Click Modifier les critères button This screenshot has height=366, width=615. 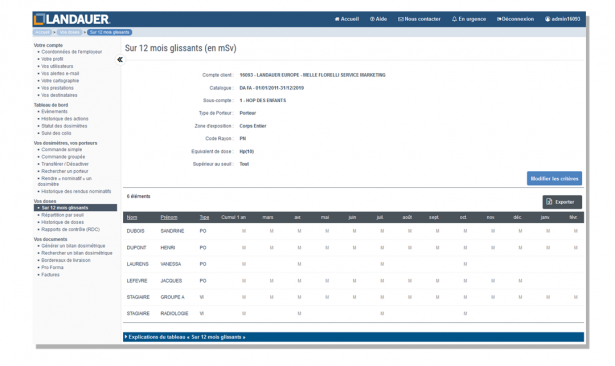pyautogui.click(x=554, y=178)
